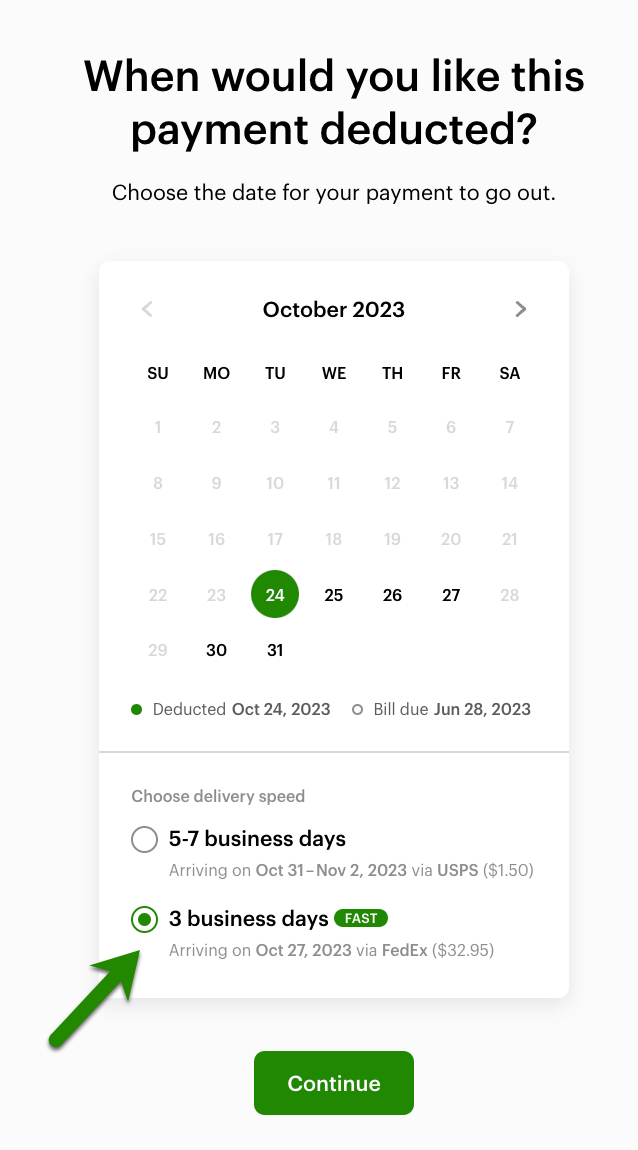
Task: Click the green Deducted legend dot
Action: point(137,710)
